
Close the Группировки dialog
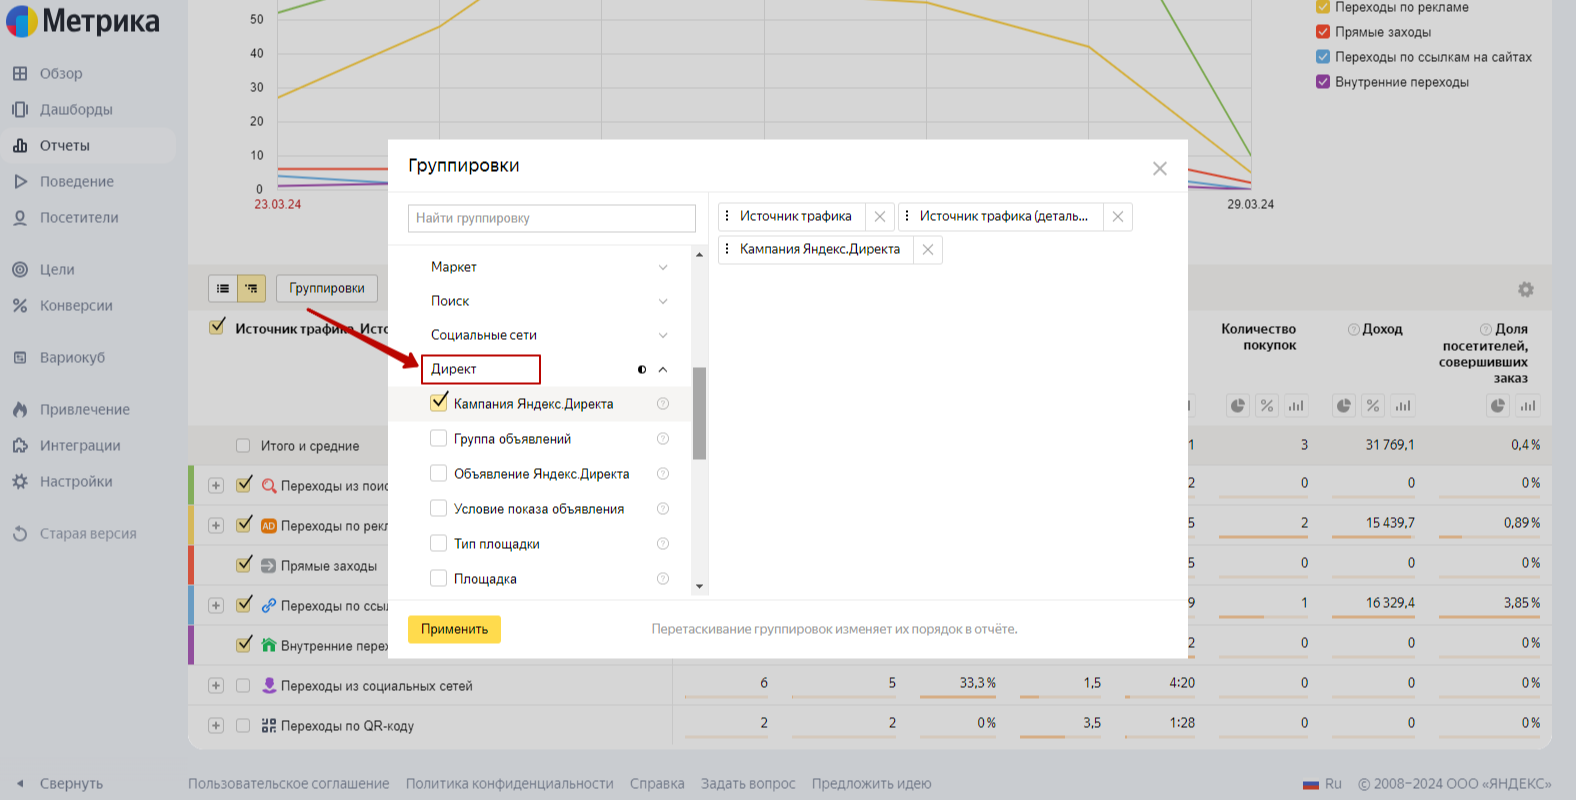(1160, 169)
